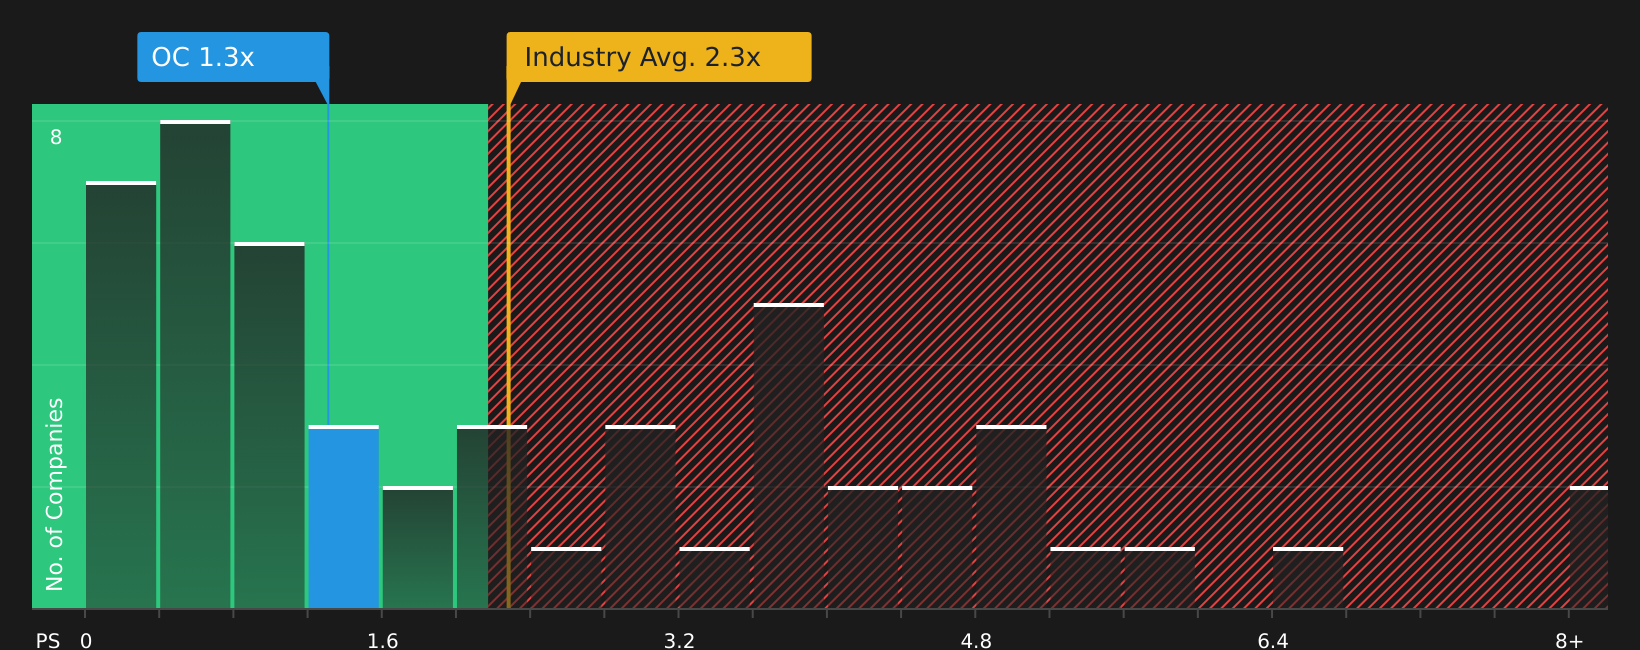Image resolution: width=1640 pixels, height=650 pixels.
Task: Click the x-axis label 1.6
Action: click(x=382, y=641)
